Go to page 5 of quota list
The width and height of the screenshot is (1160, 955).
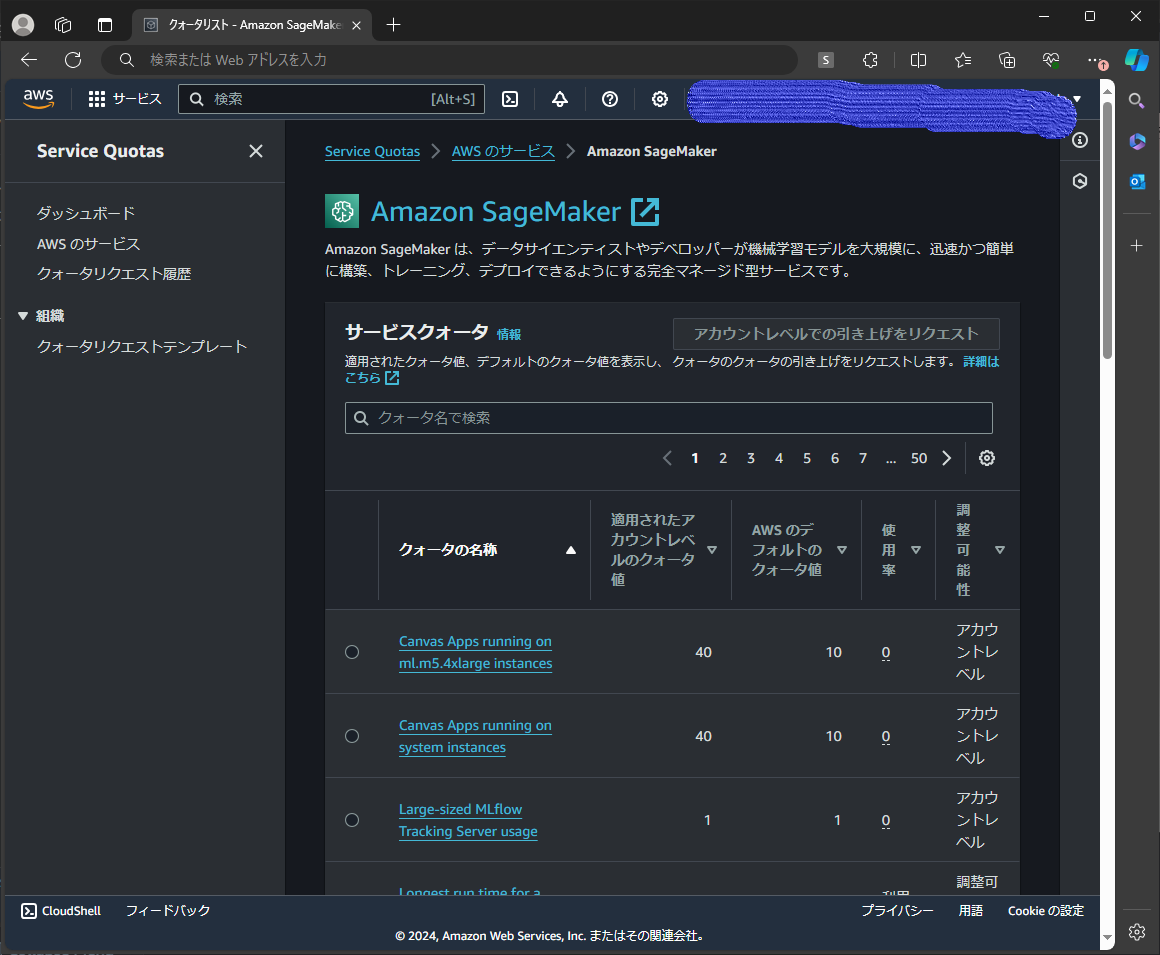(807, 459)
